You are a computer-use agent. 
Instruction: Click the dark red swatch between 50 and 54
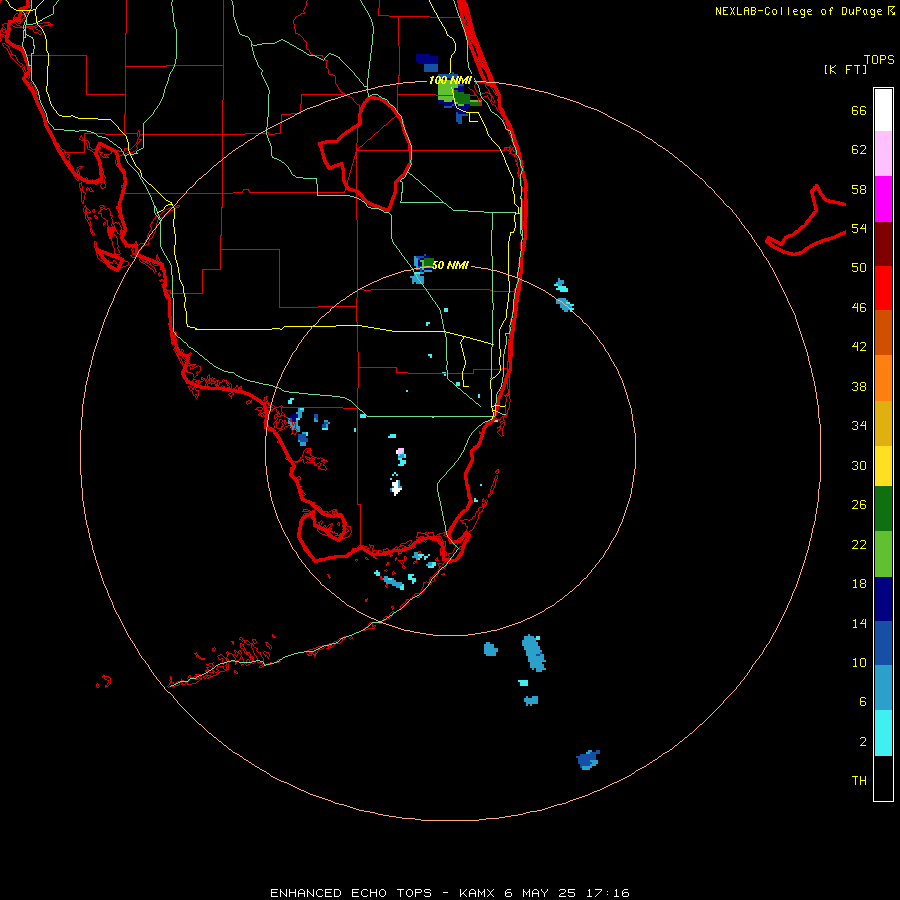pyautogui.click(x=883, y=244)
